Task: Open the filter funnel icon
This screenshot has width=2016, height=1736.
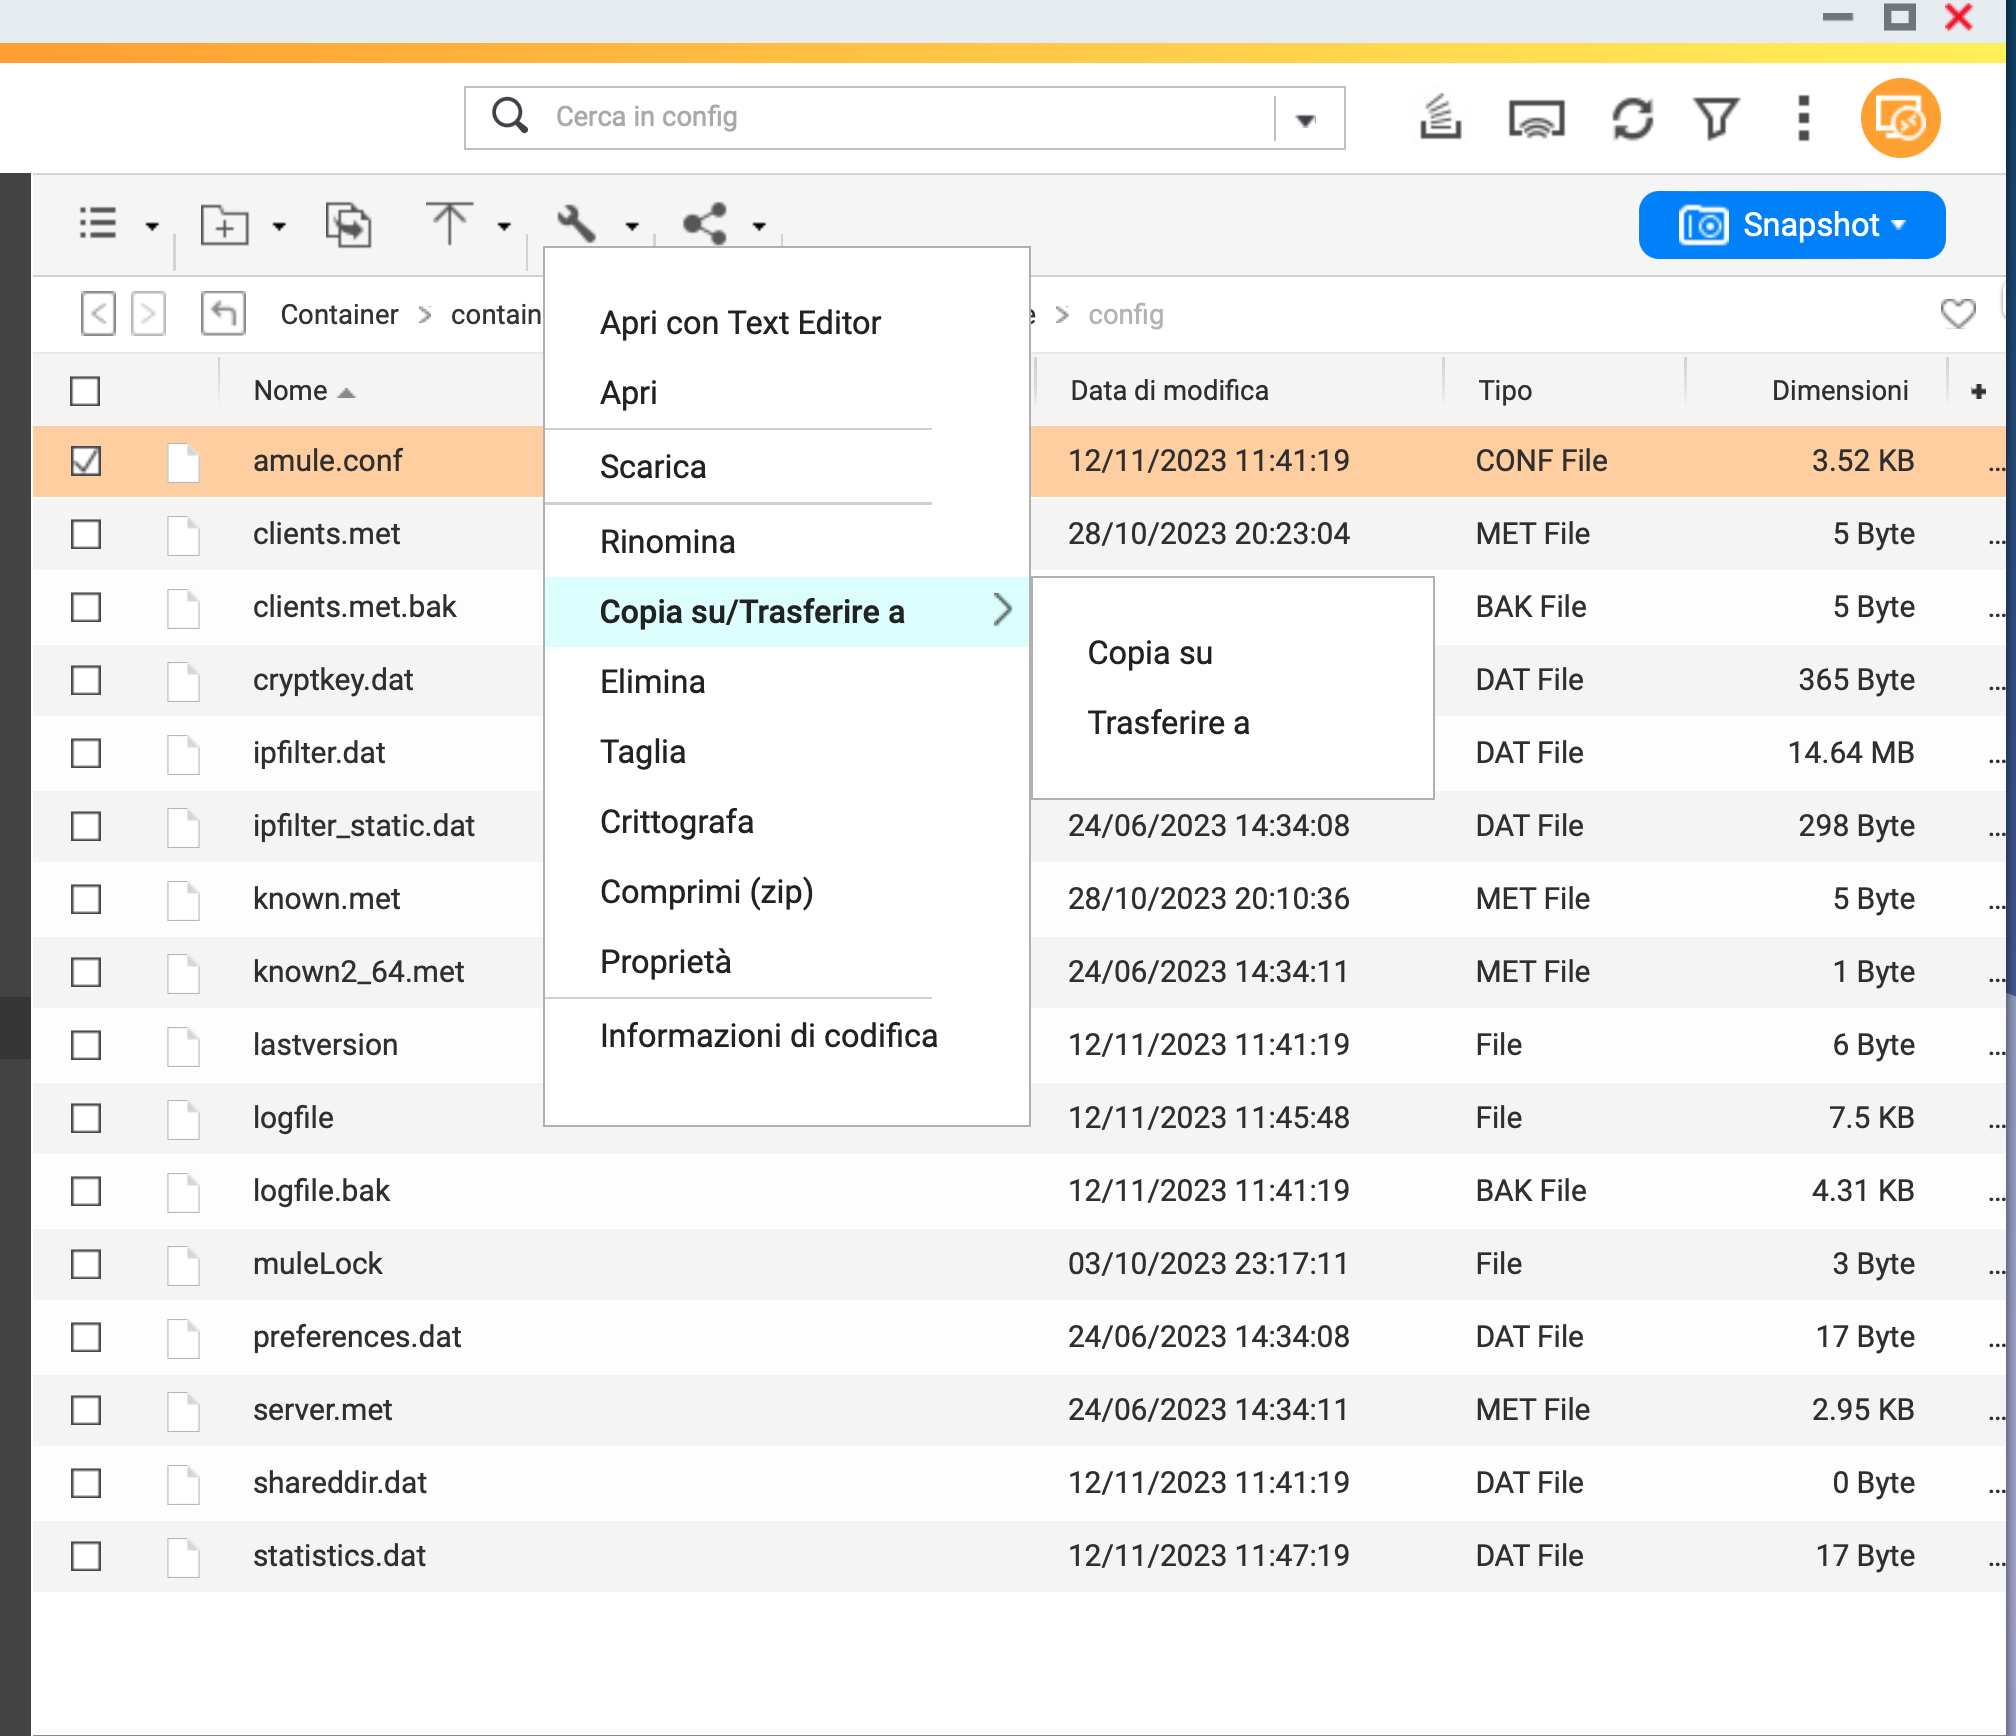Action: click(1716, 119)
